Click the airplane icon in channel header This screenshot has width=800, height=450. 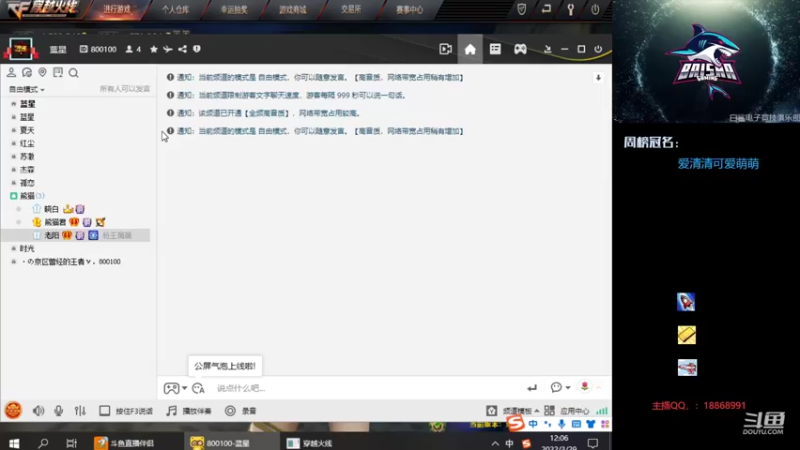(168, 49)
